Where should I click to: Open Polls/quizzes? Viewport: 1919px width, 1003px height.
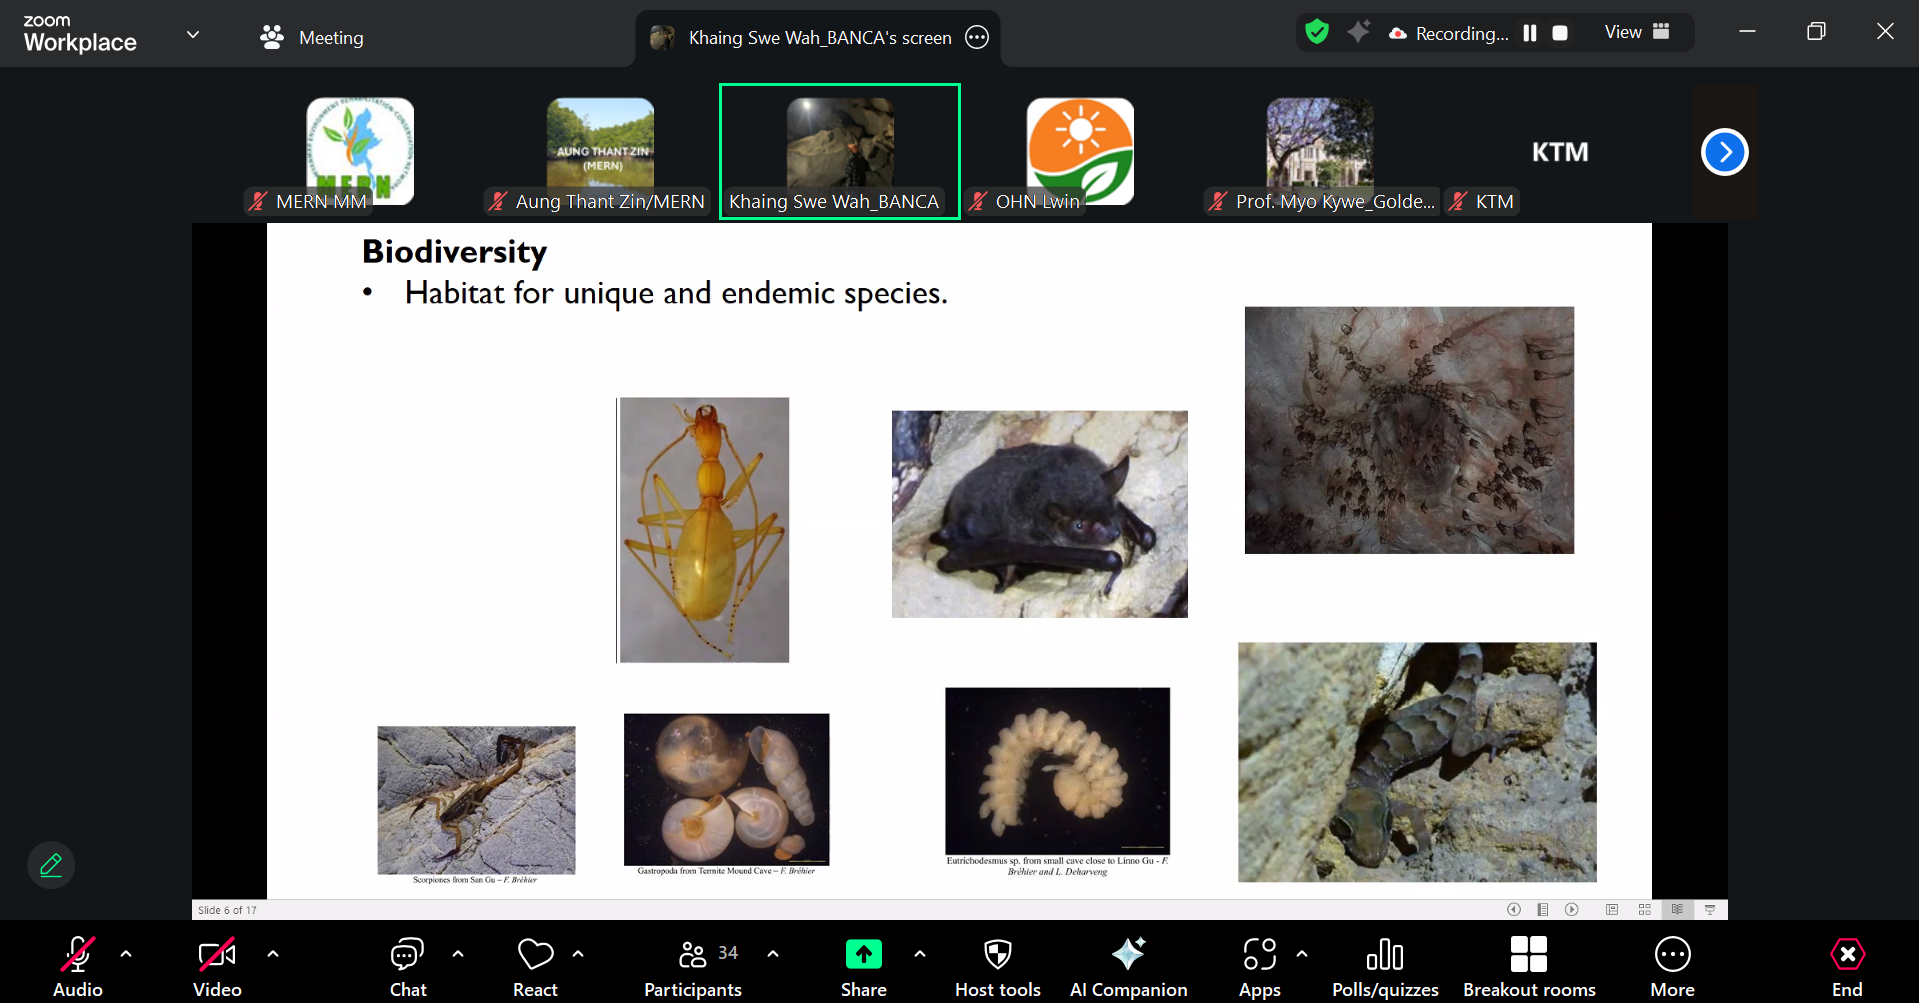click(x=1384, y=965)
